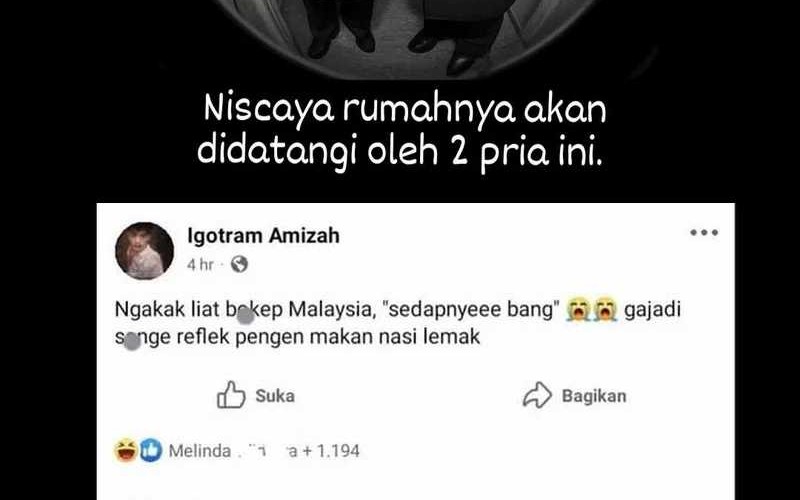
Task: Click the 4 hr post timestamp
Action: [200, 264]
